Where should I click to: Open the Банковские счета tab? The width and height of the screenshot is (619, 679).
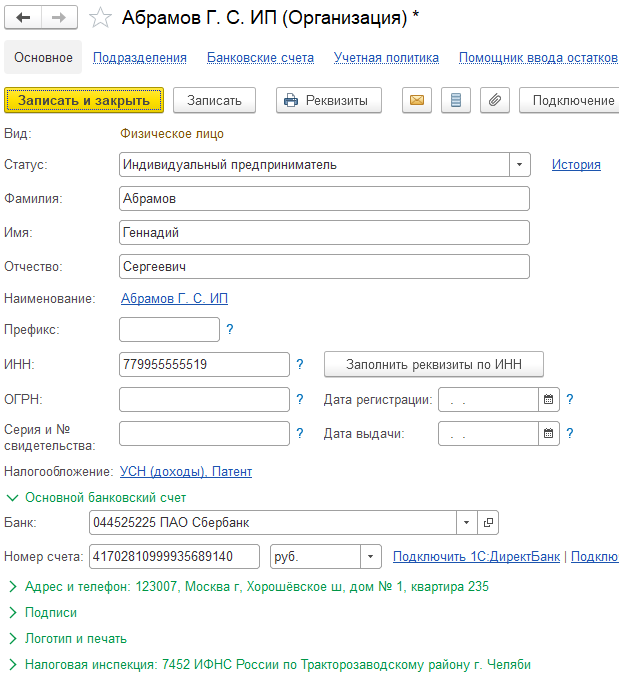tap(260, 58)
